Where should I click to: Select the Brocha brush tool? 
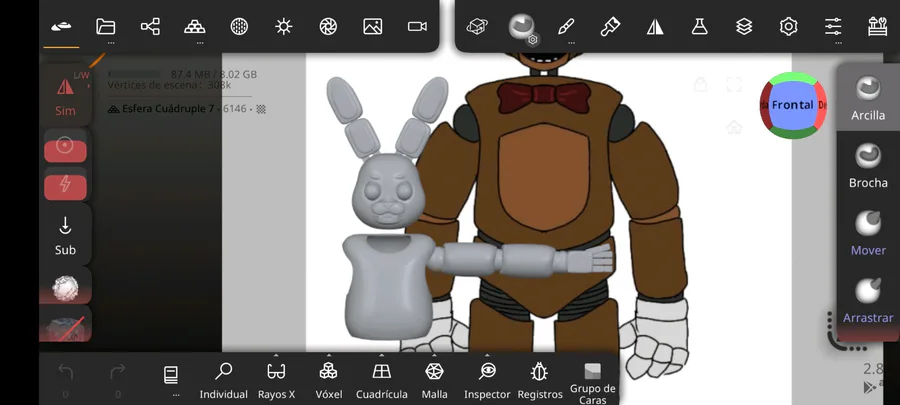point(868,165)
